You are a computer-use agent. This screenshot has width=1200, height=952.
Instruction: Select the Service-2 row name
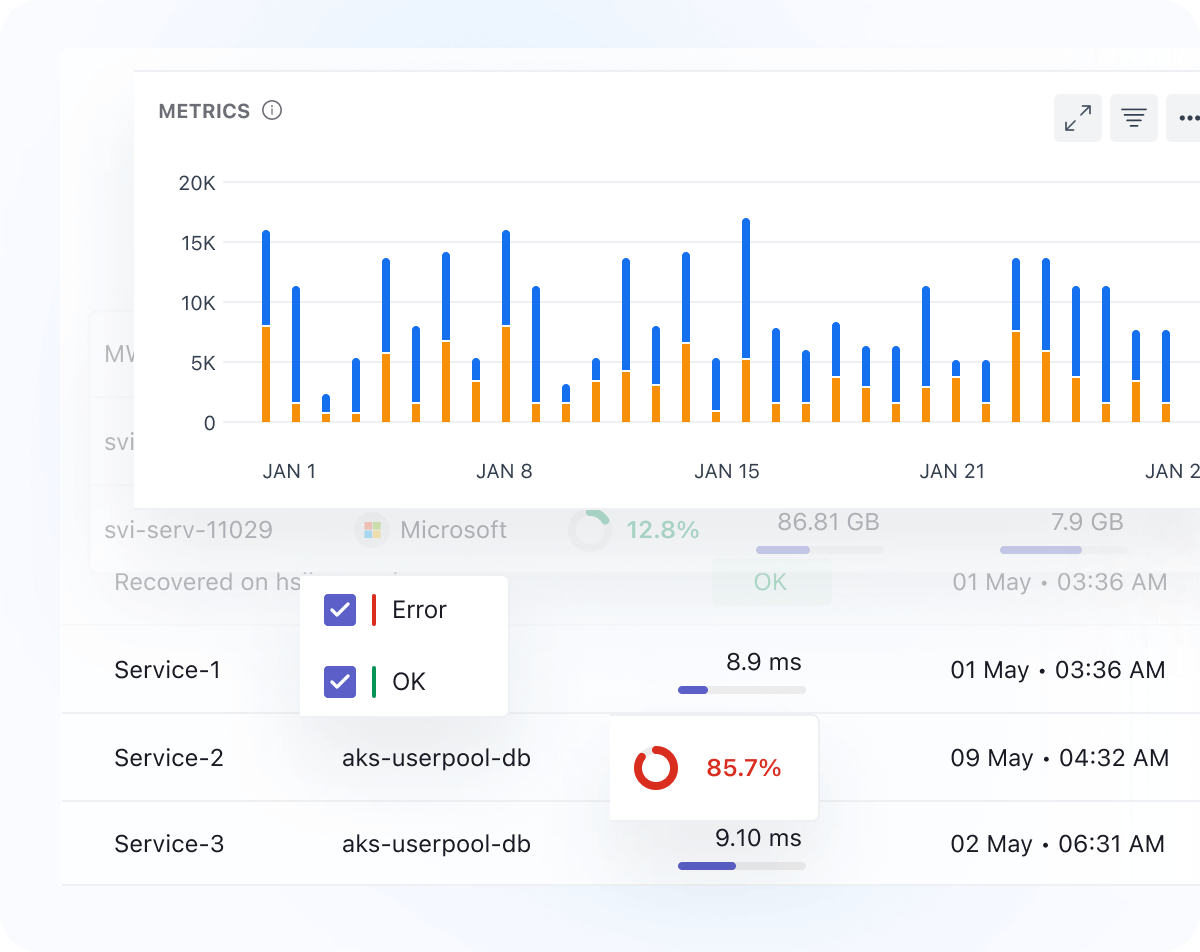click(x=169, y=758)
